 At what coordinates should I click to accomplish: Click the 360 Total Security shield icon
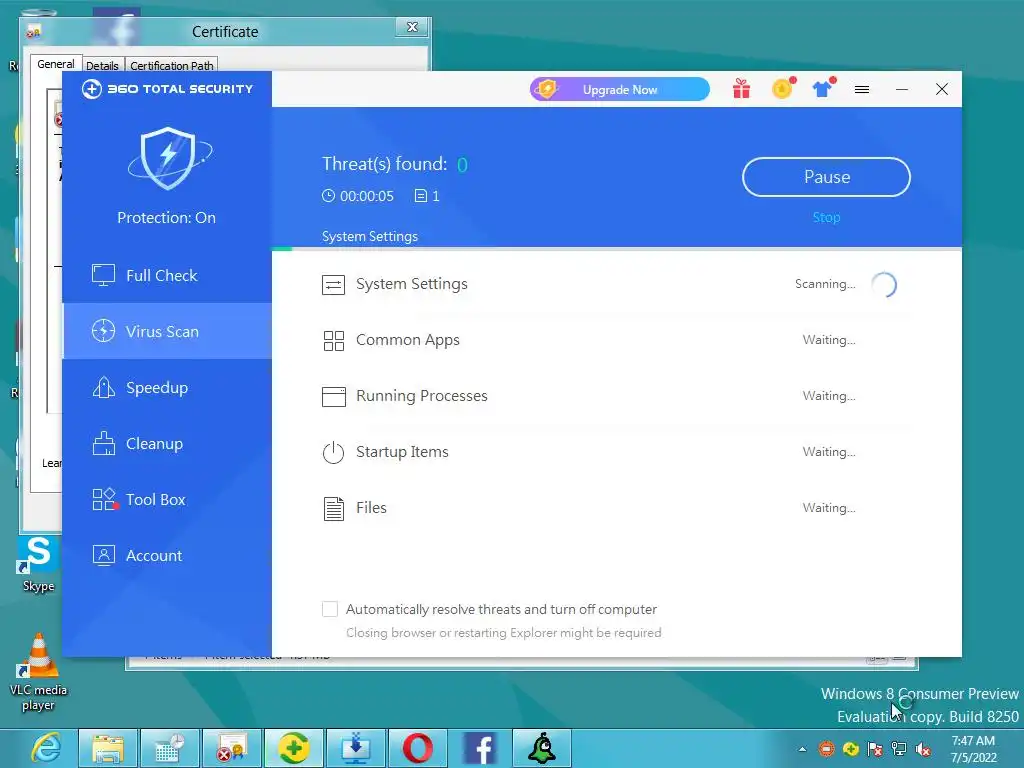[x=168, y=159]
